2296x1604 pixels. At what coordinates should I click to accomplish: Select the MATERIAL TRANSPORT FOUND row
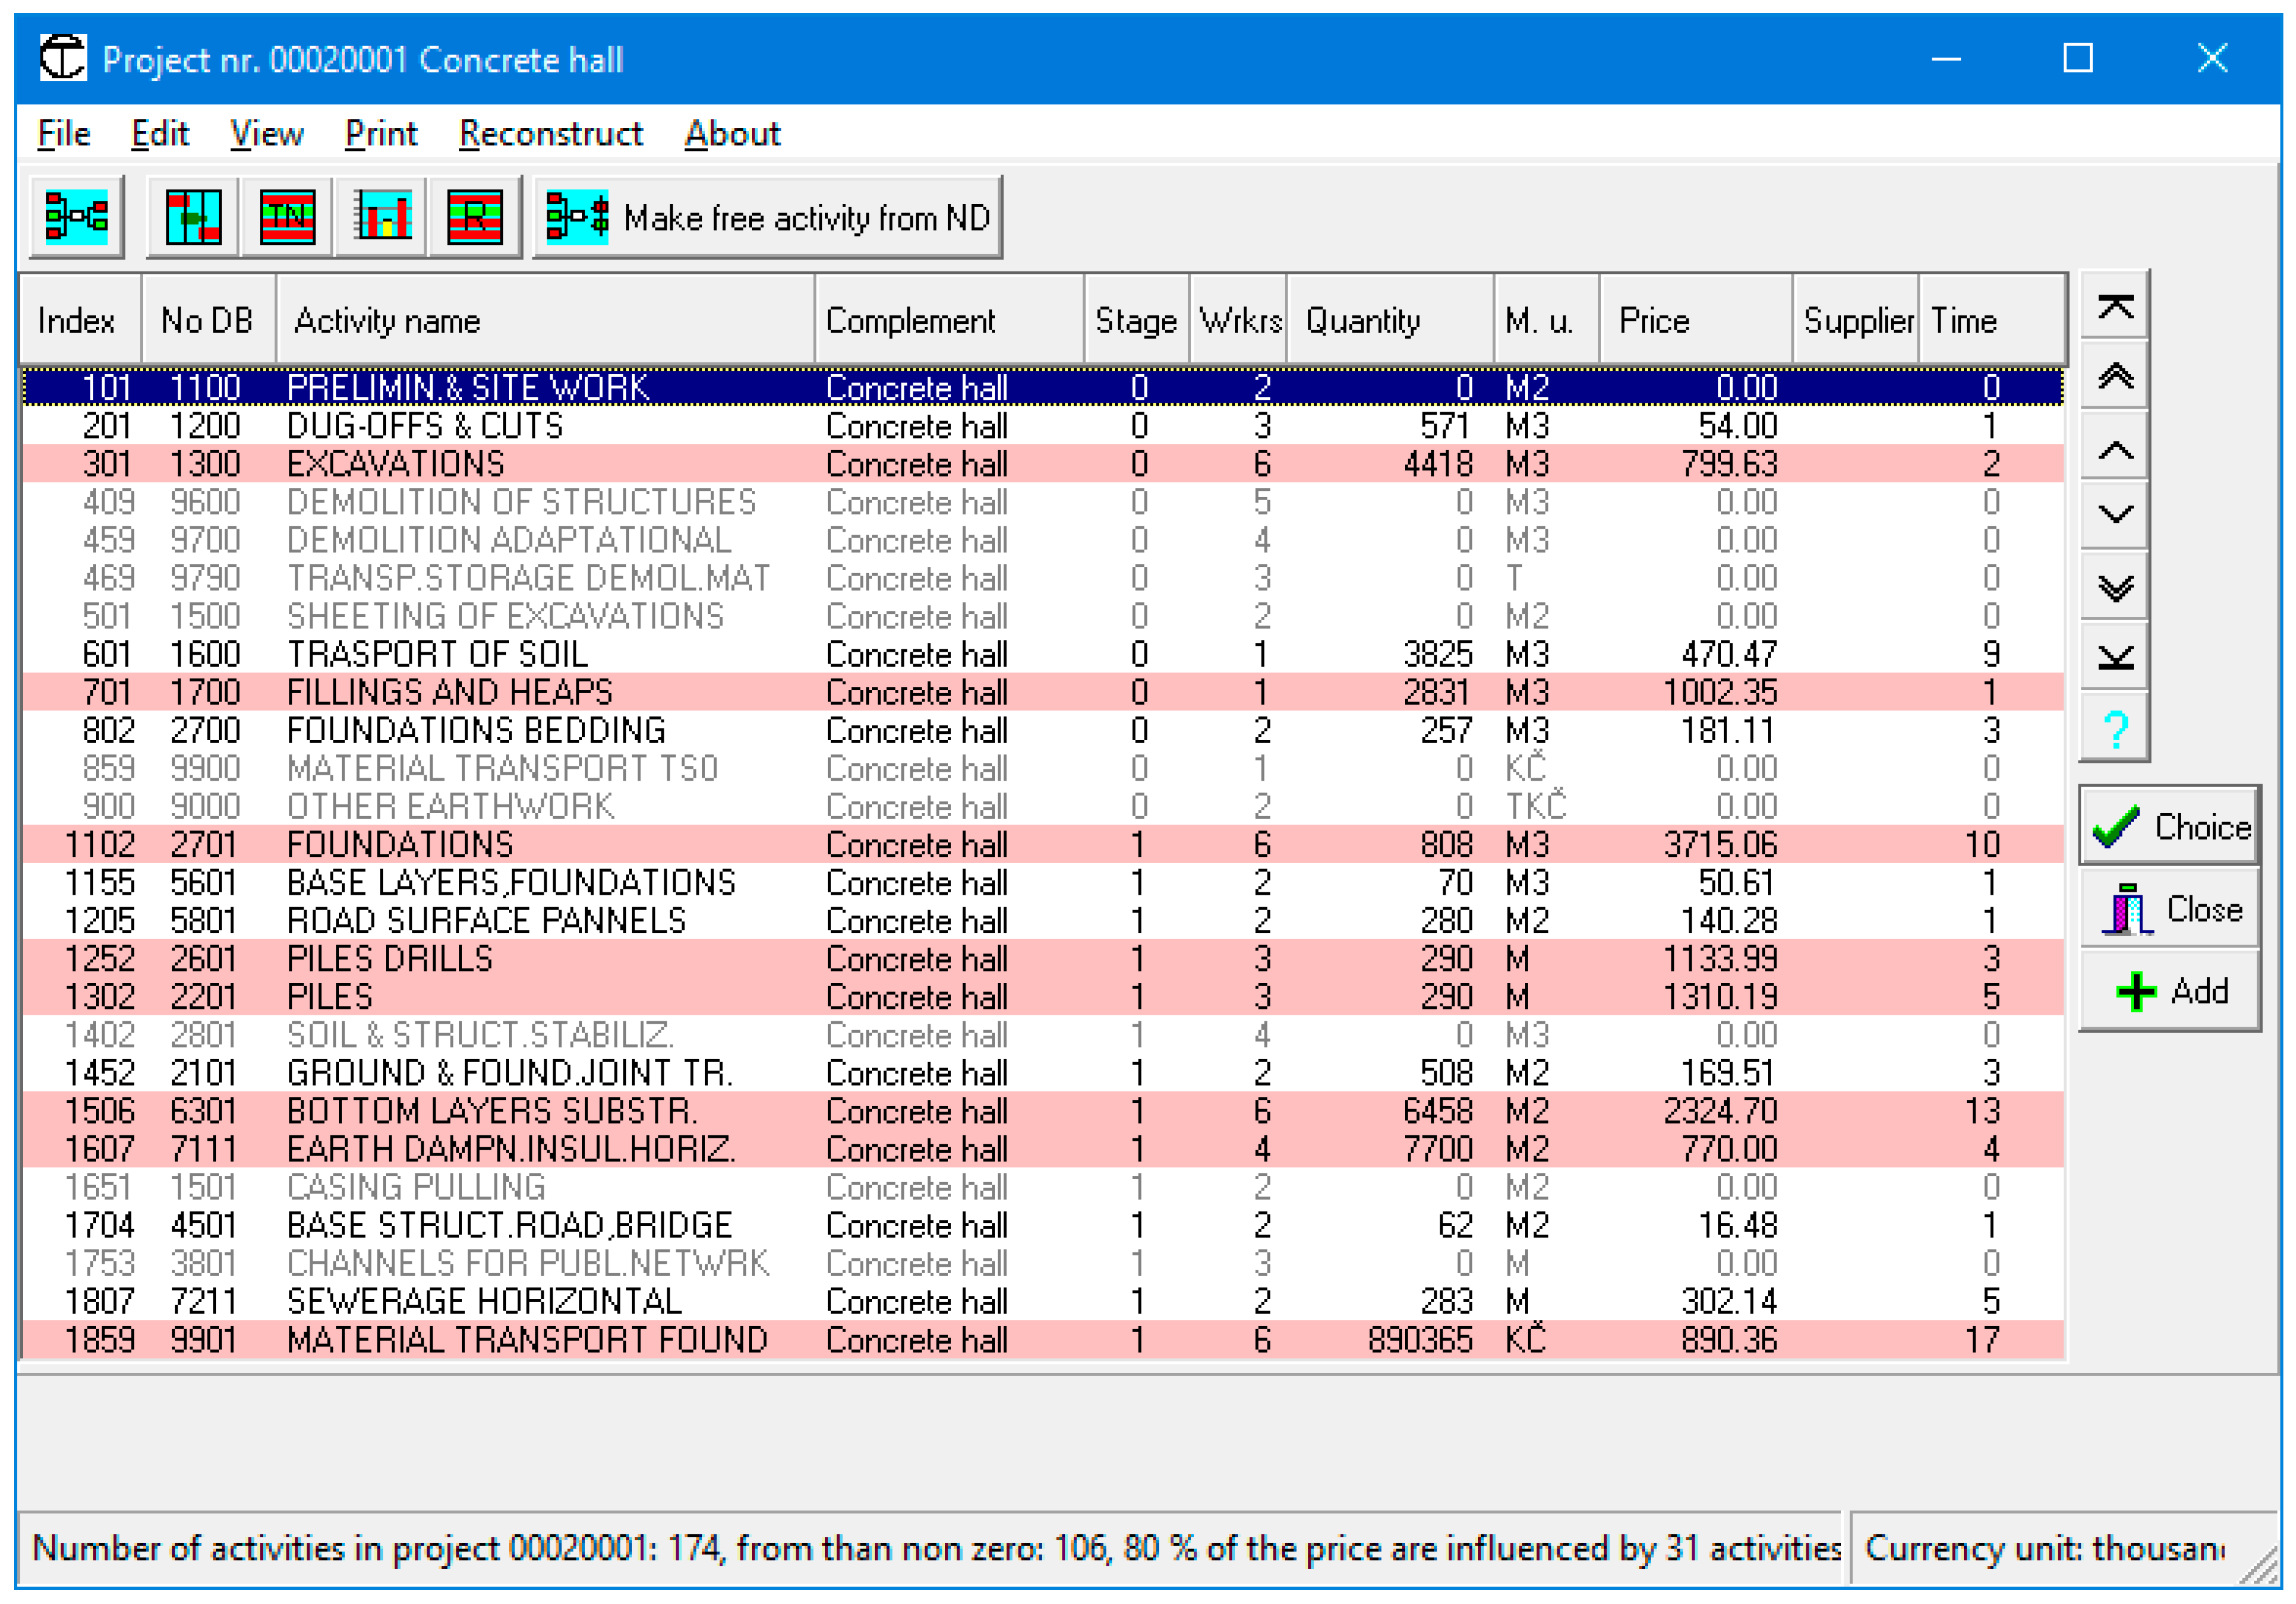pyautogui.click(x=526, y=1339)
